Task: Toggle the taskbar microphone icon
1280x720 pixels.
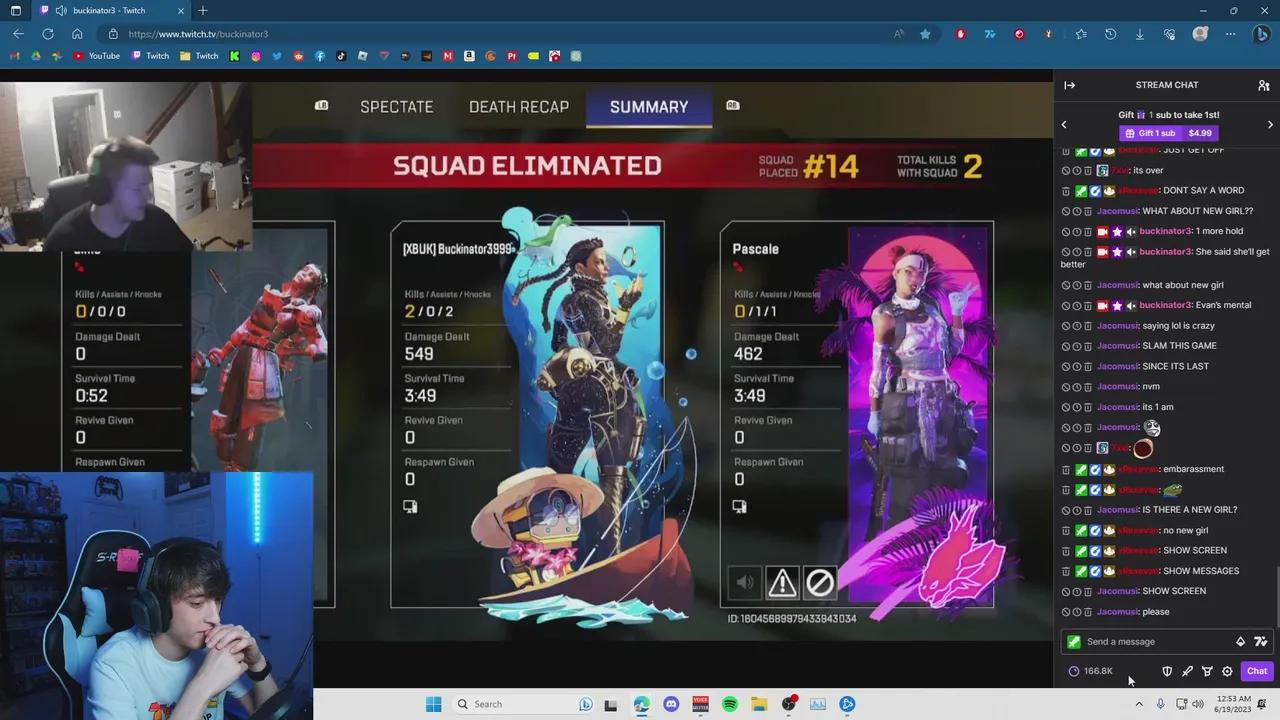Action: (1160, 704)
